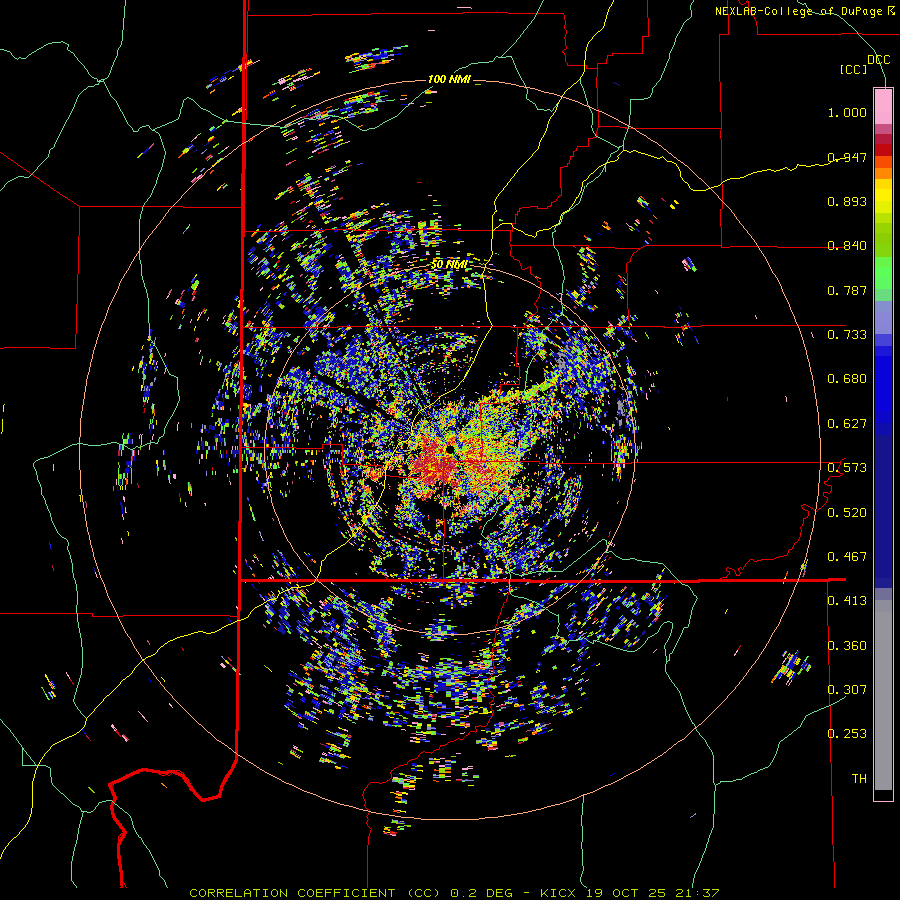Click the 0.947 legend value
Screen dimensions: 900x900
point(847,157)
